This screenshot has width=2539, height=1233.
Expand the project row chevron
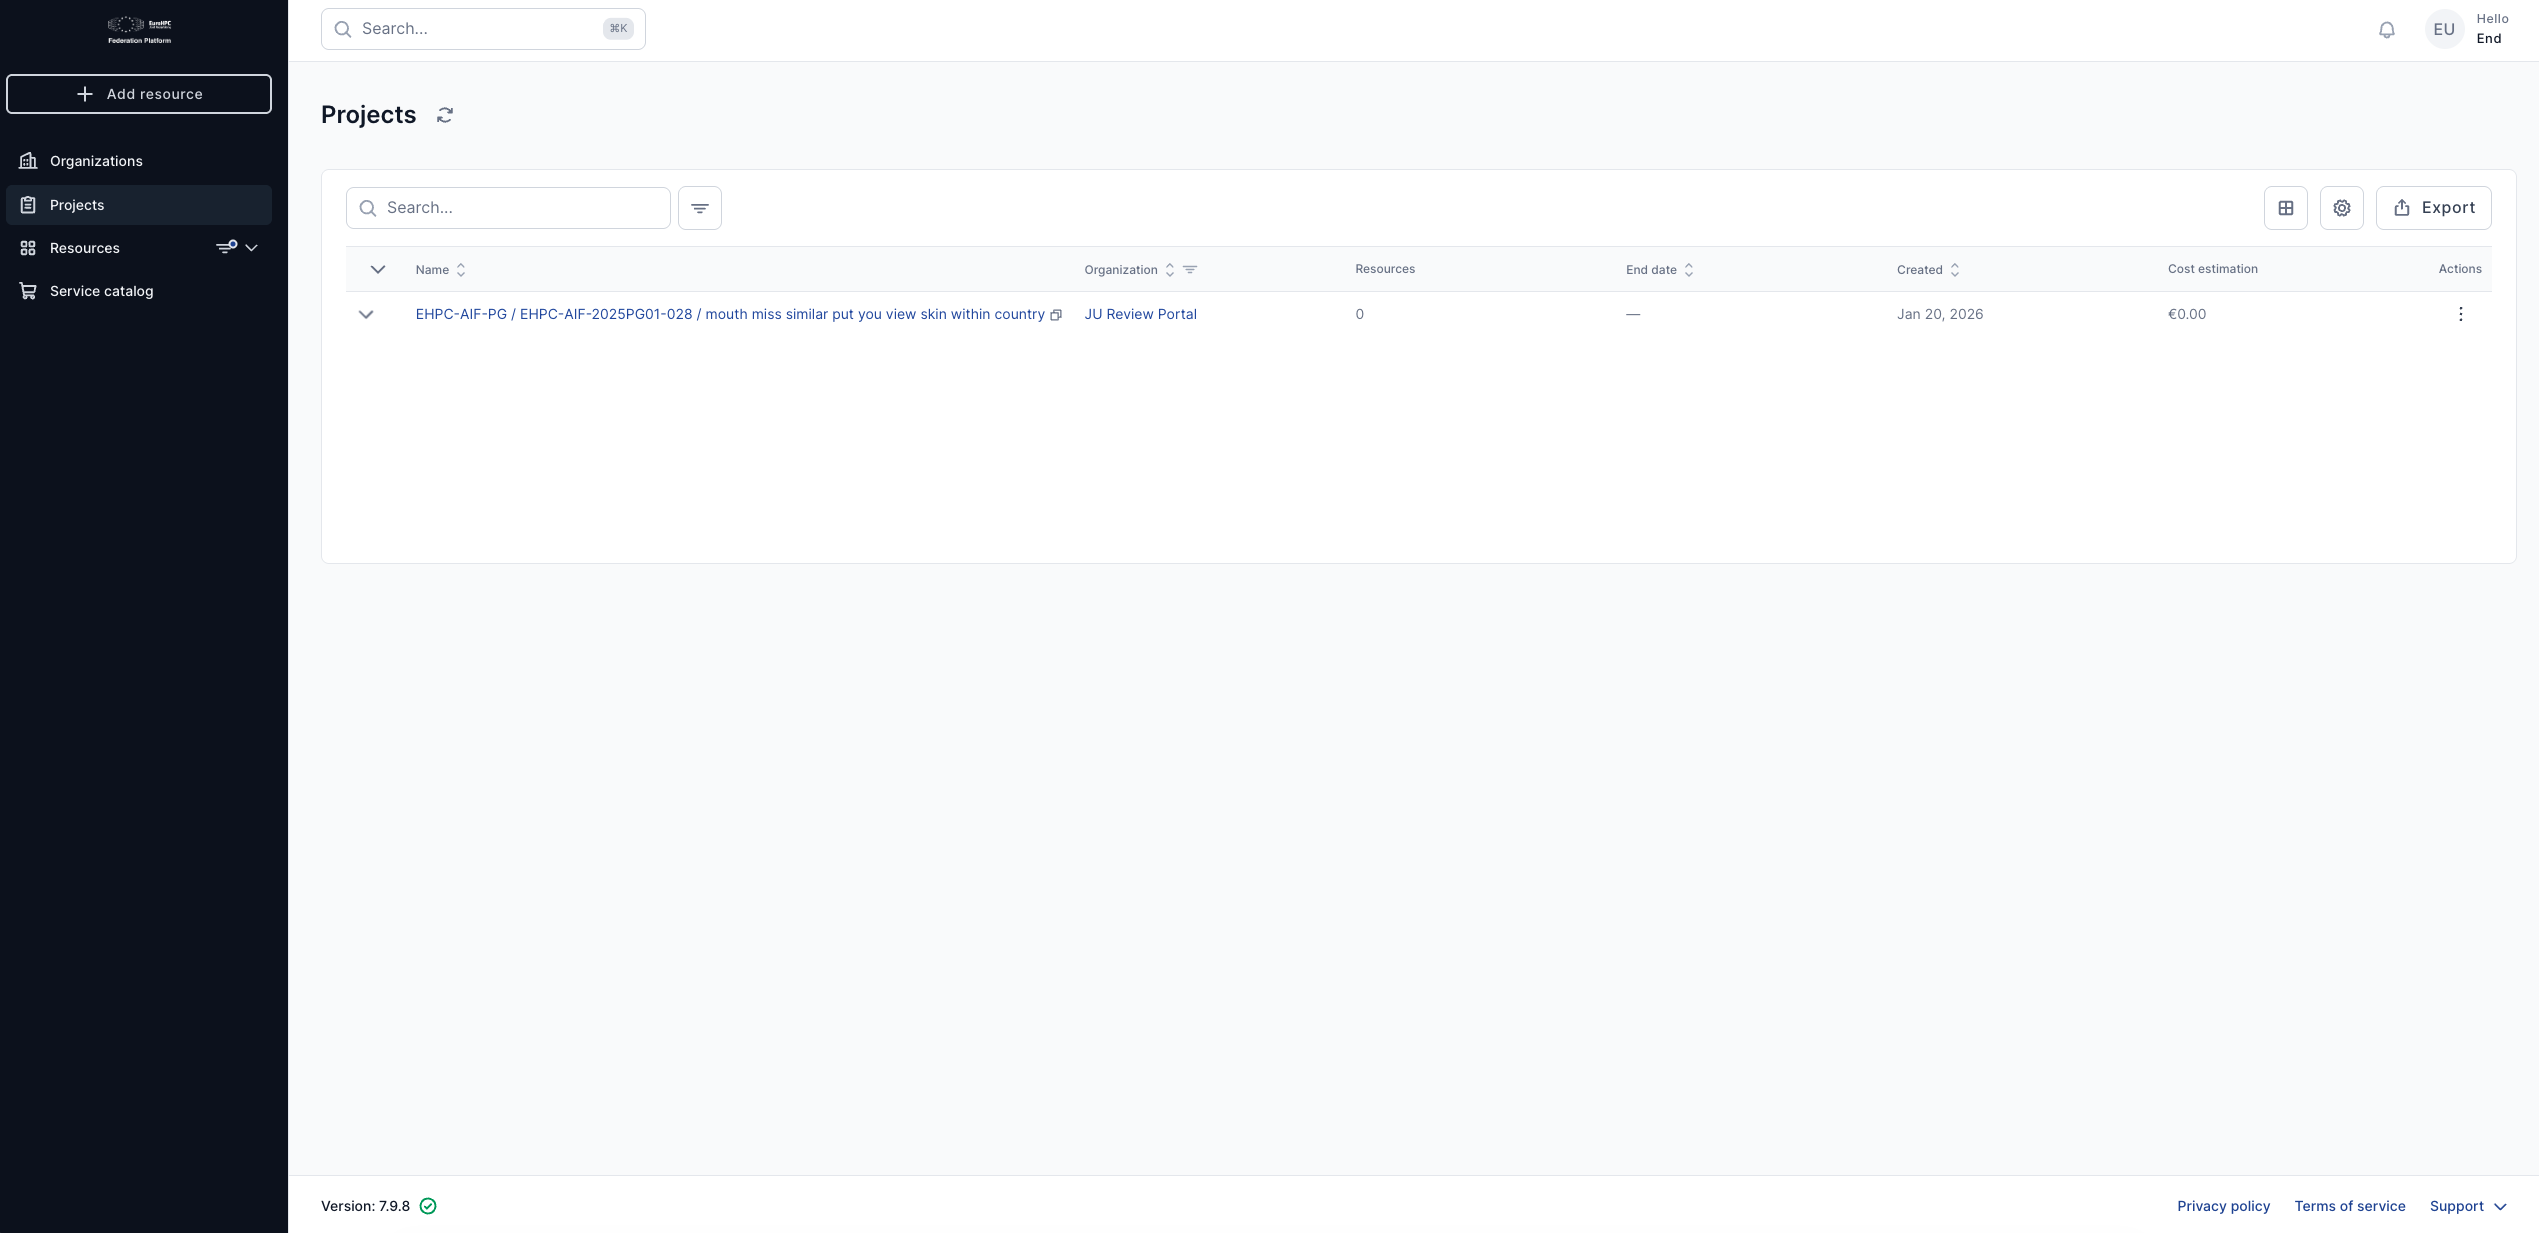pyautogui.click(x=366, y=314)
